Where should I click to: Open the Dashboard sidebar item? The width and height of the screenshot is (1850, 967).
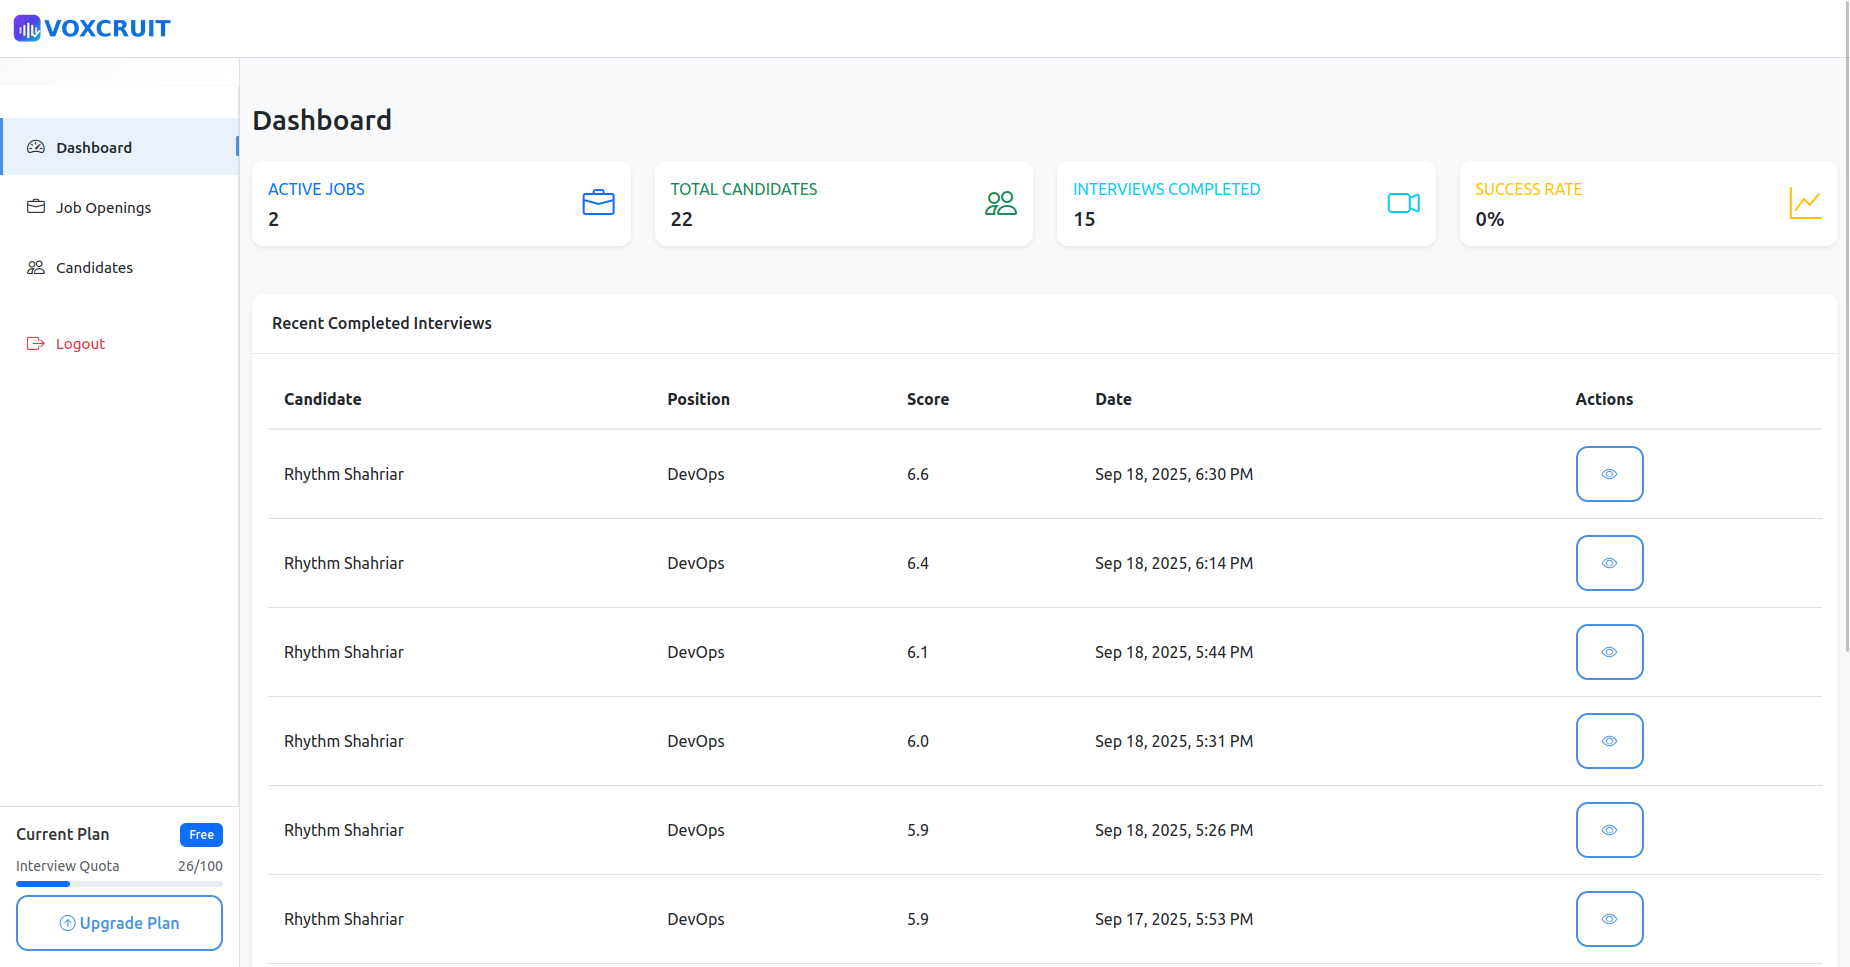94,147
